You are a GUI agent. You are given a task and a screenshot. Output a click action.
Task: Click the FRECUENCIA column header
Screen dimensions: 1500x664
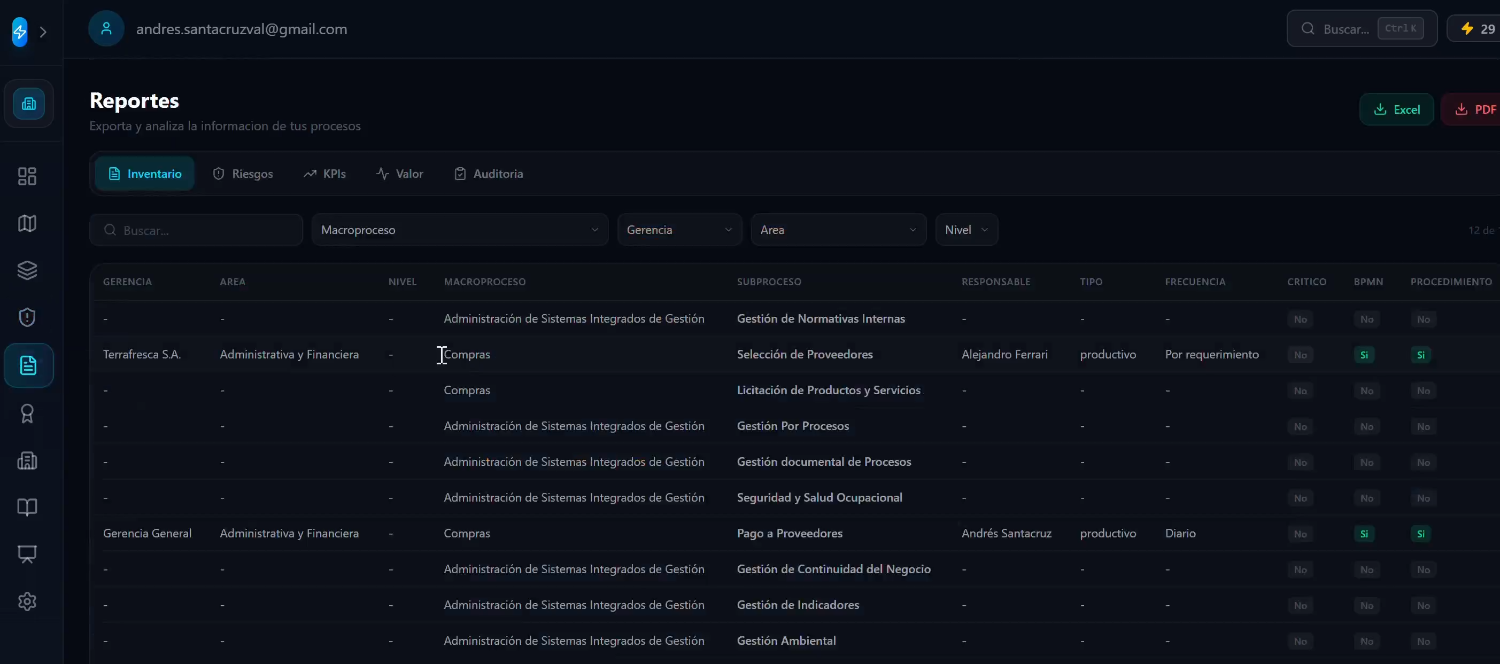[1195, 282]
